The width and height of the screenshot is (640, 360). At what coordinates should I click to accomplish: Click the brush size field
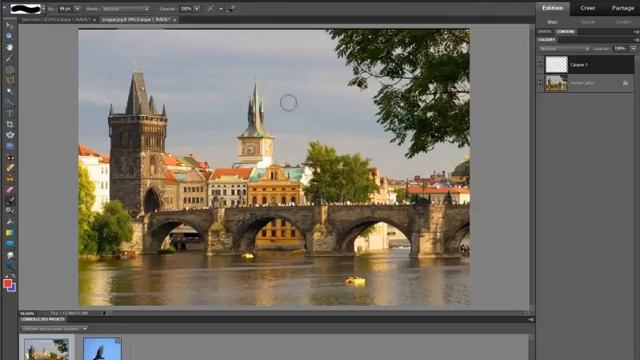point(65,9)
